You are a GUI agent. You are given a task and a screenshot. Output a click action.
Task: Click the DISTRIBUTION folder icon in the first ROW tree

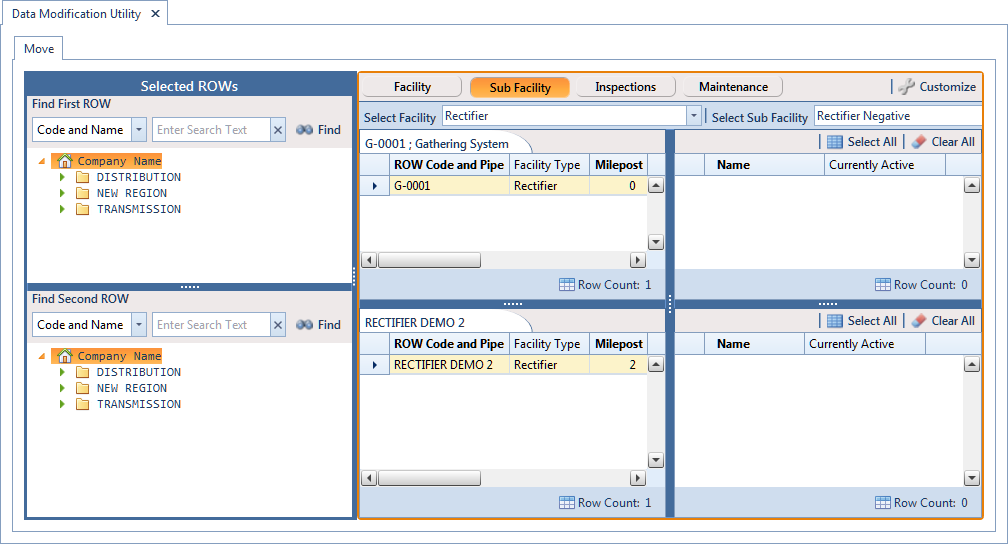pyautogui.click(x=82, y=177)
